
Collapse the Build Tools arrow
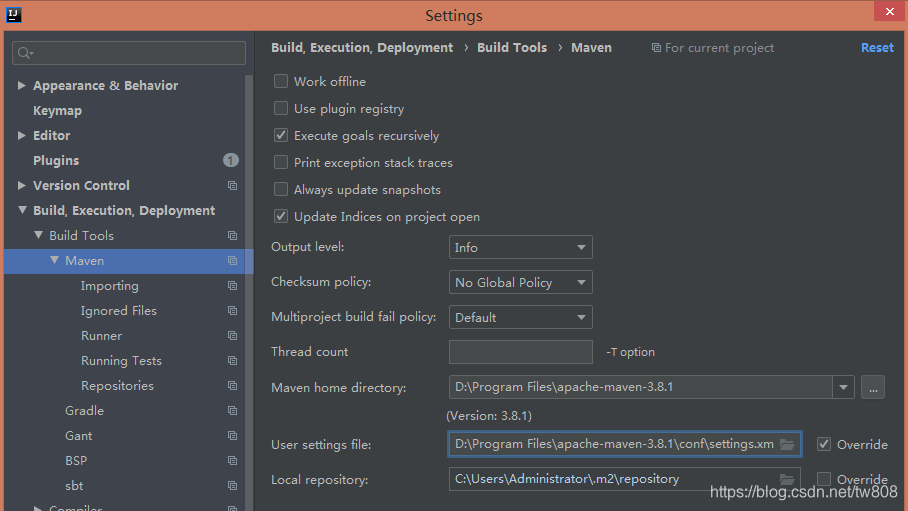click(38, 235)
